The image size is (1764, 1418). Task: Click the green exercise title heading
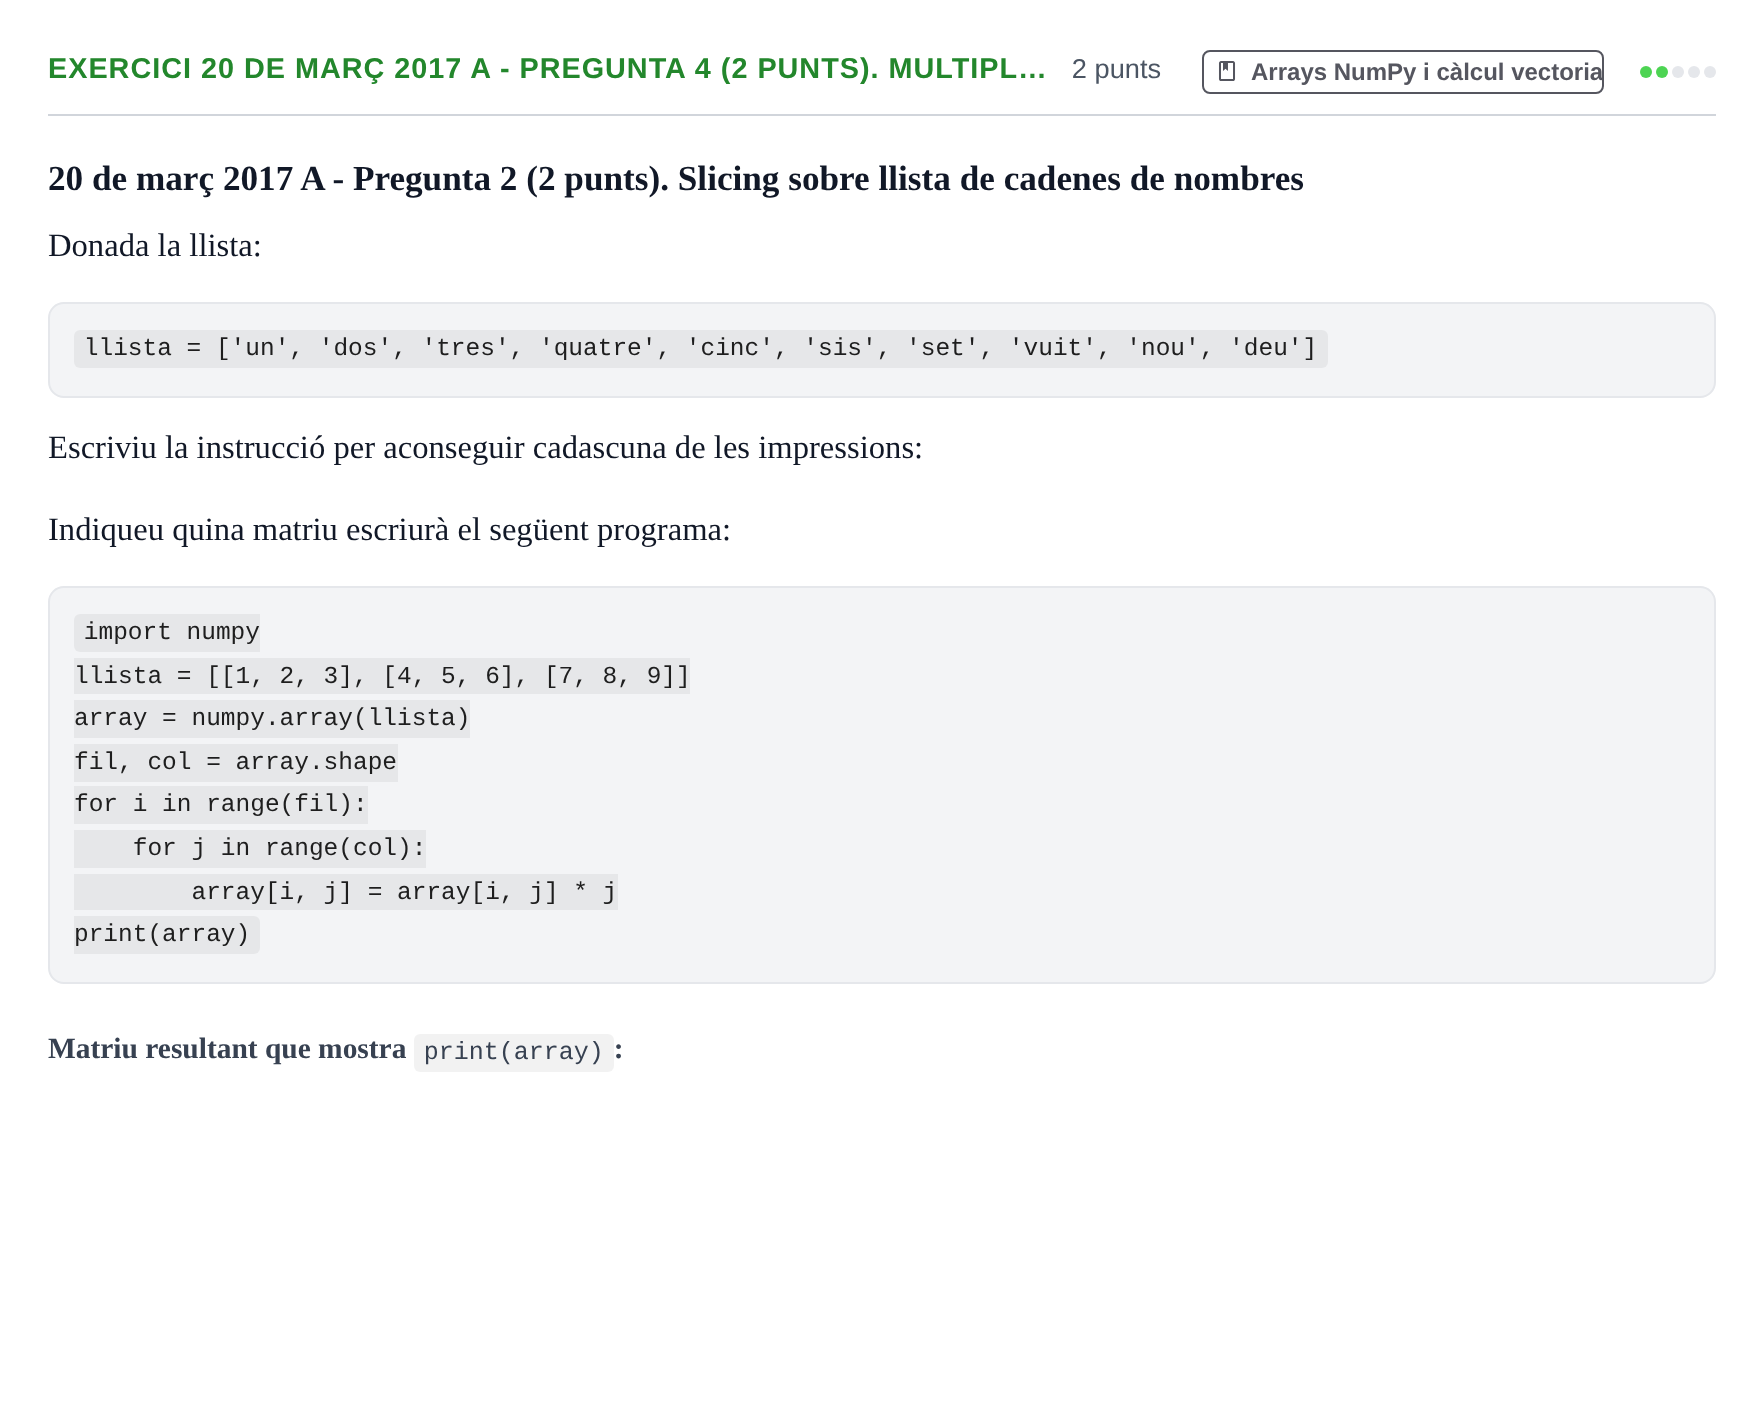coord(547,69)
